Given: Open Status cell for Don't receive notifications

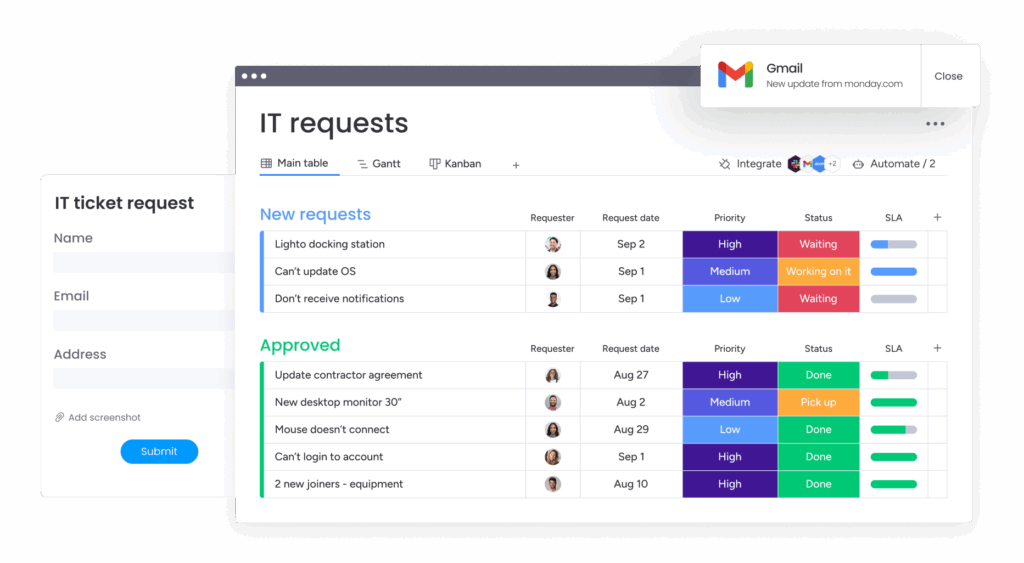Looking at the screenshot, I should pos(818,298).
